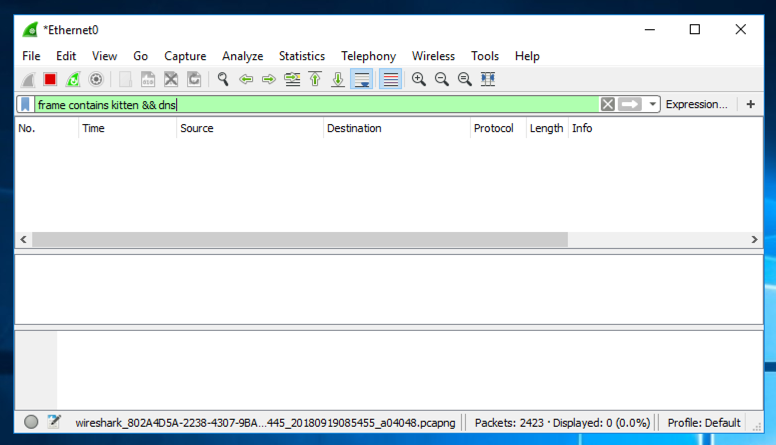776x445 pixels.
Task: Sort by the No. column header
Action: [47, 128]
